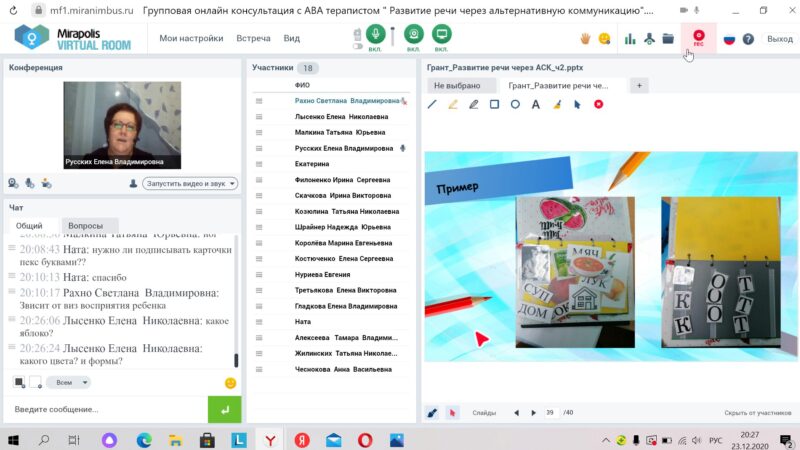Pick the white background color swatch
Viewport: 800px width, 450px height.
(35, 382)
